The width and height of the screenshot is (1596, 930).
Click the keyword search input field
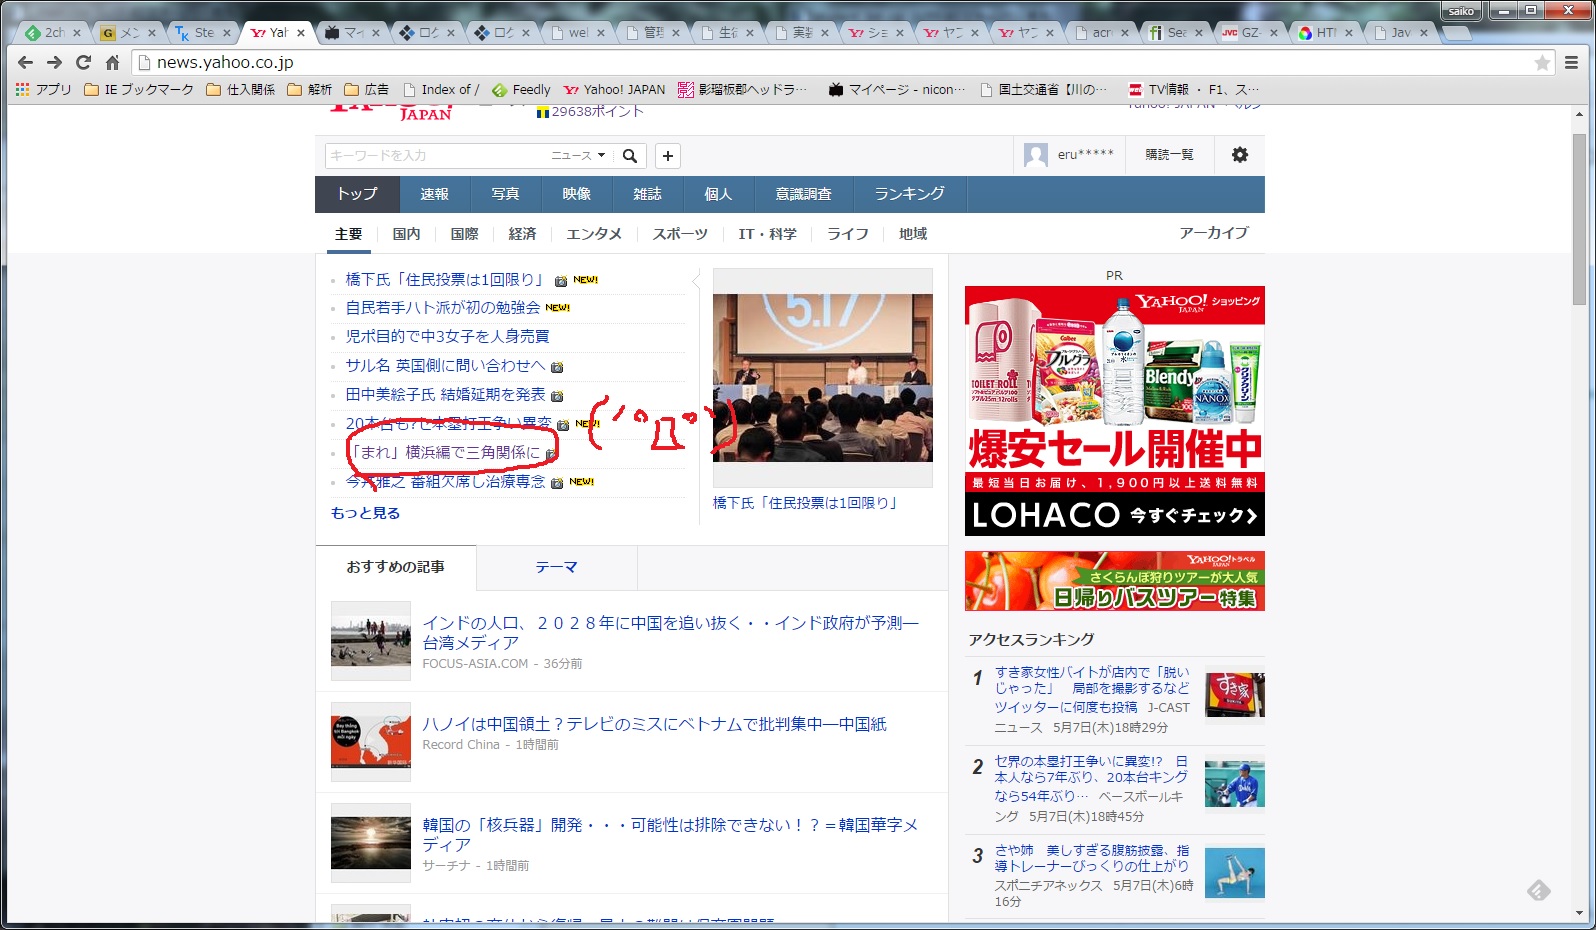click(x=435, y=156)
